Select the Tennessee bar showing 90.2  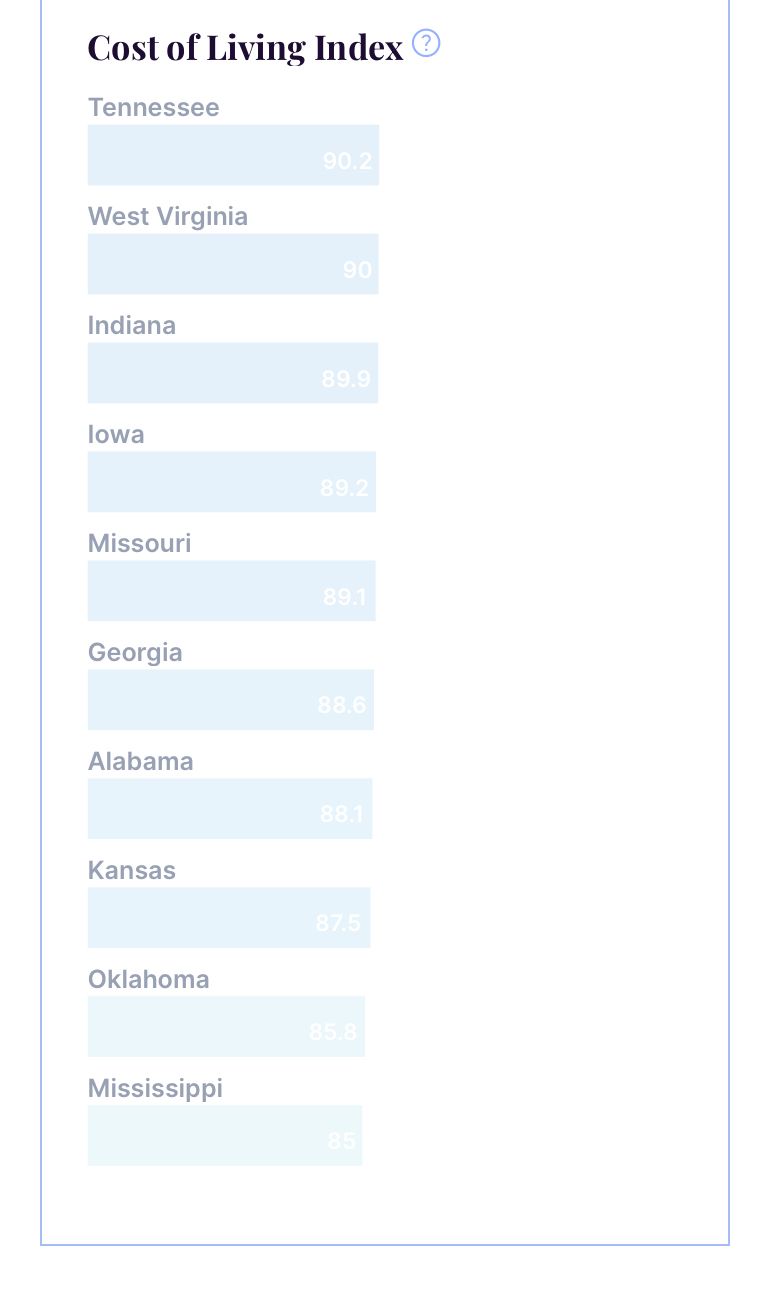pyautogui.click(x=233, y=155)
